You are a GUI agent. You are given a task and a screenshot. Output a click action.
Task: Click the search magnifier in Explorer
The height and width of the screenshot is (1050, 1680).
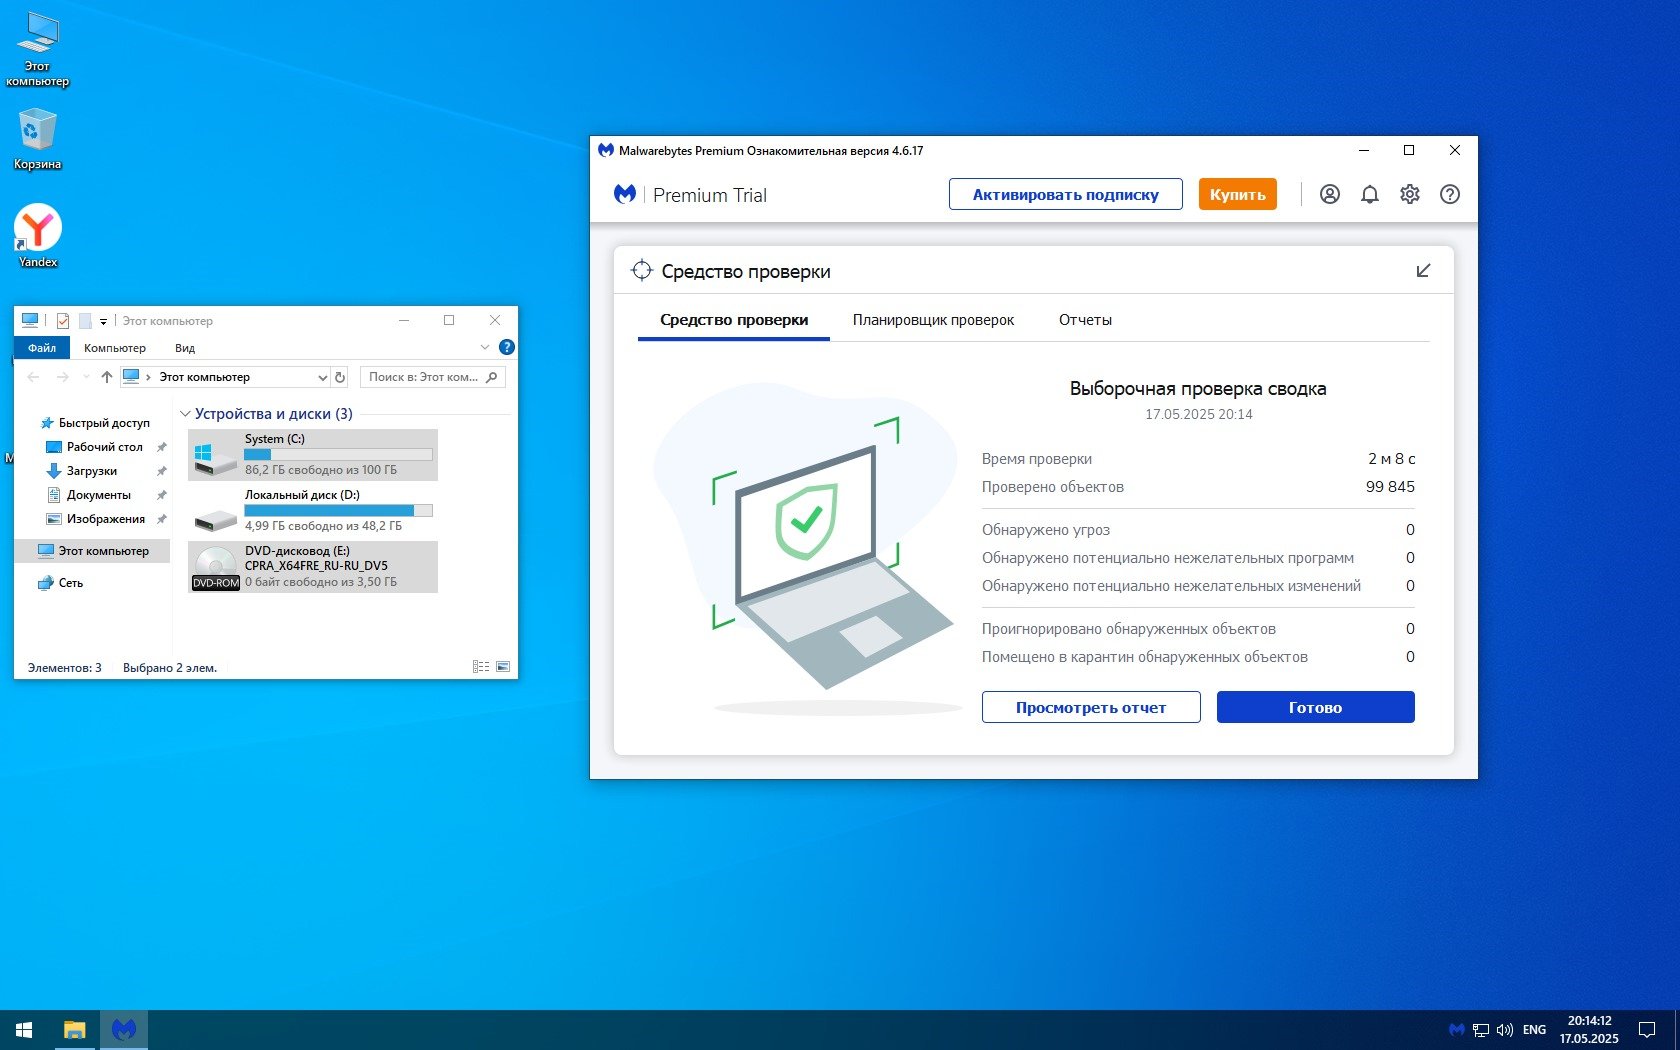coord(491,377)
